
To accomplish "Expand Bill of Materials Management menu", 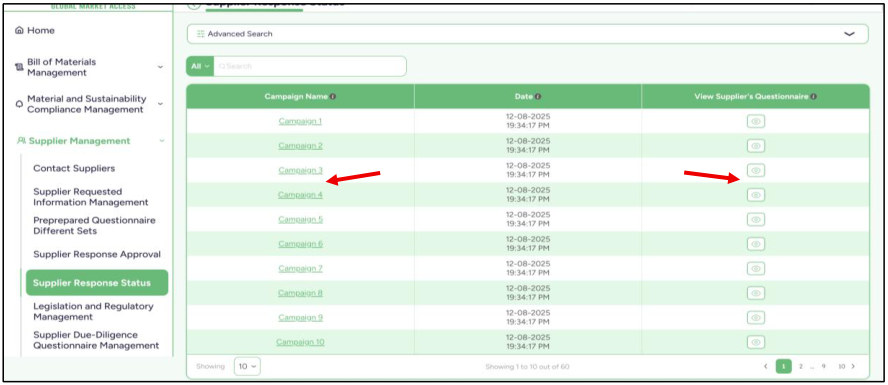I will [160, 67].
